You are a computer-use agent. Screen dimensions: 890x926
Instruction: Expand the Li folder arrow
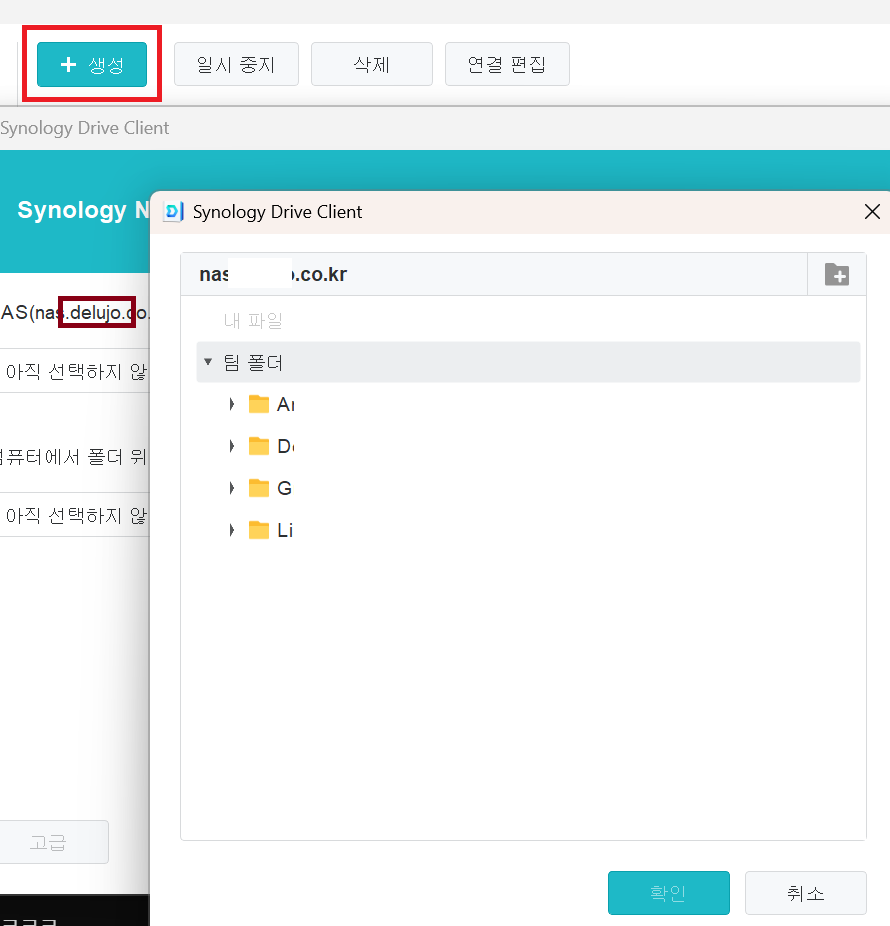click(x=232, y=530)
